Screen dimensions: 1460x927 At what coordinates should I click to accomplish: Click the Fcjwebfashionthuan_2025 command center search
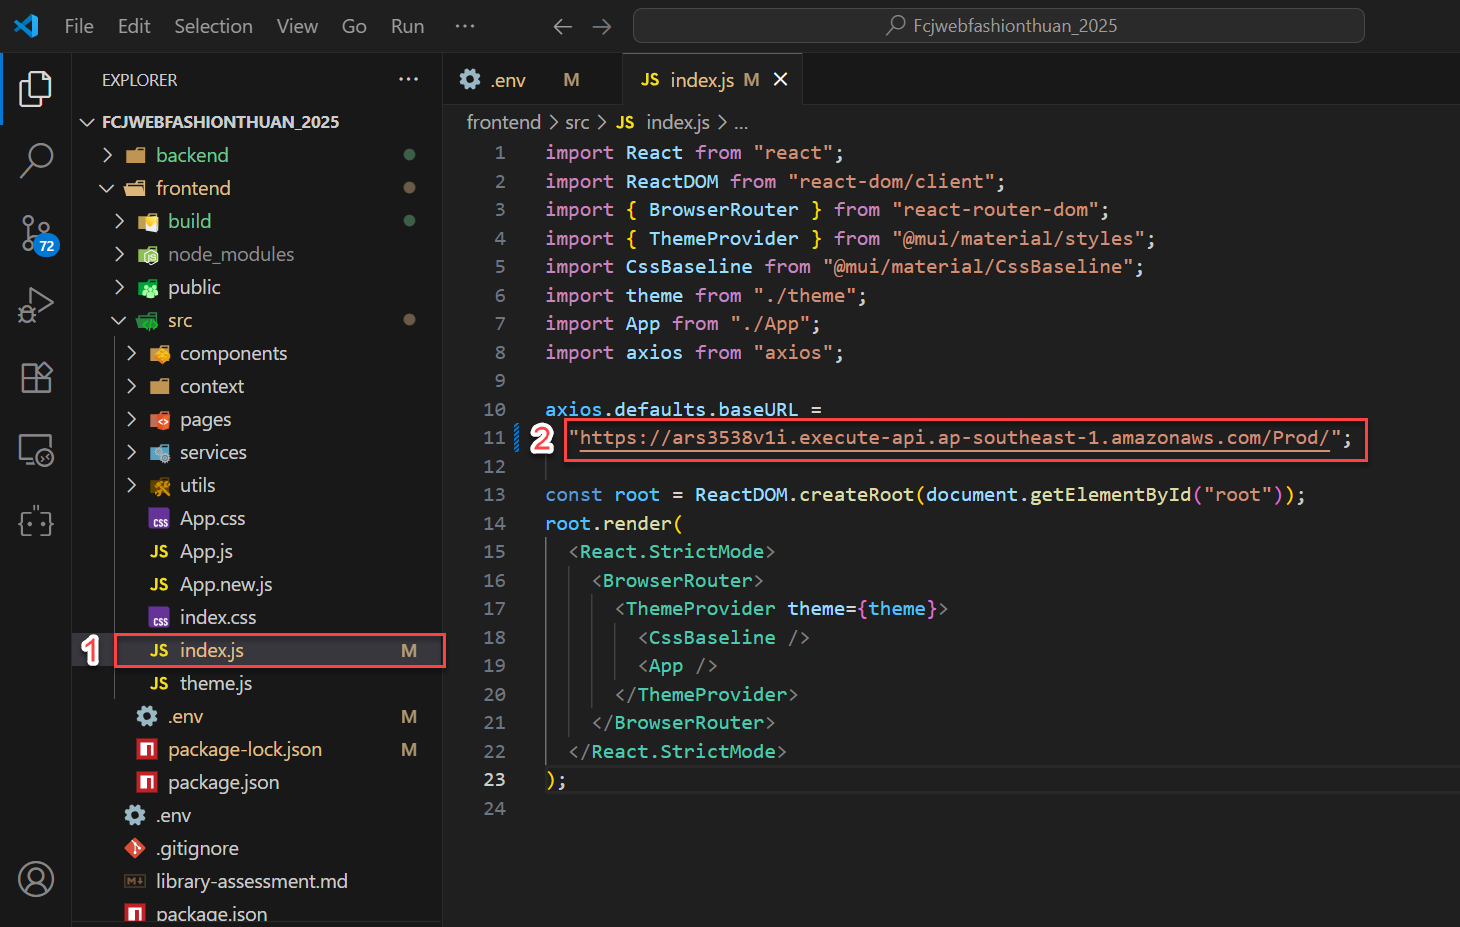point(998,26)
